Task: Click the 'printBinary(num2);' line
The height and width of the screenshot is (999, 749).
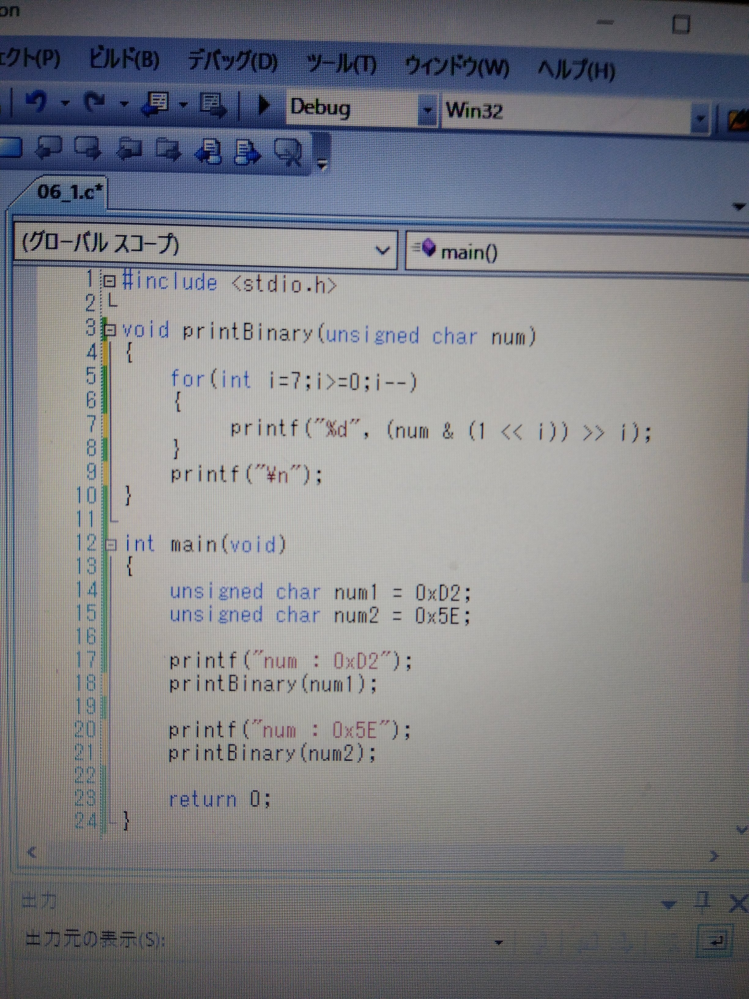Action: click(272, 753)
